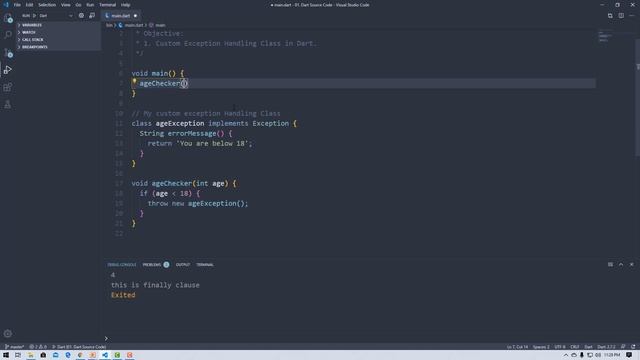Open the Edit menu

[x=29, y=5]
